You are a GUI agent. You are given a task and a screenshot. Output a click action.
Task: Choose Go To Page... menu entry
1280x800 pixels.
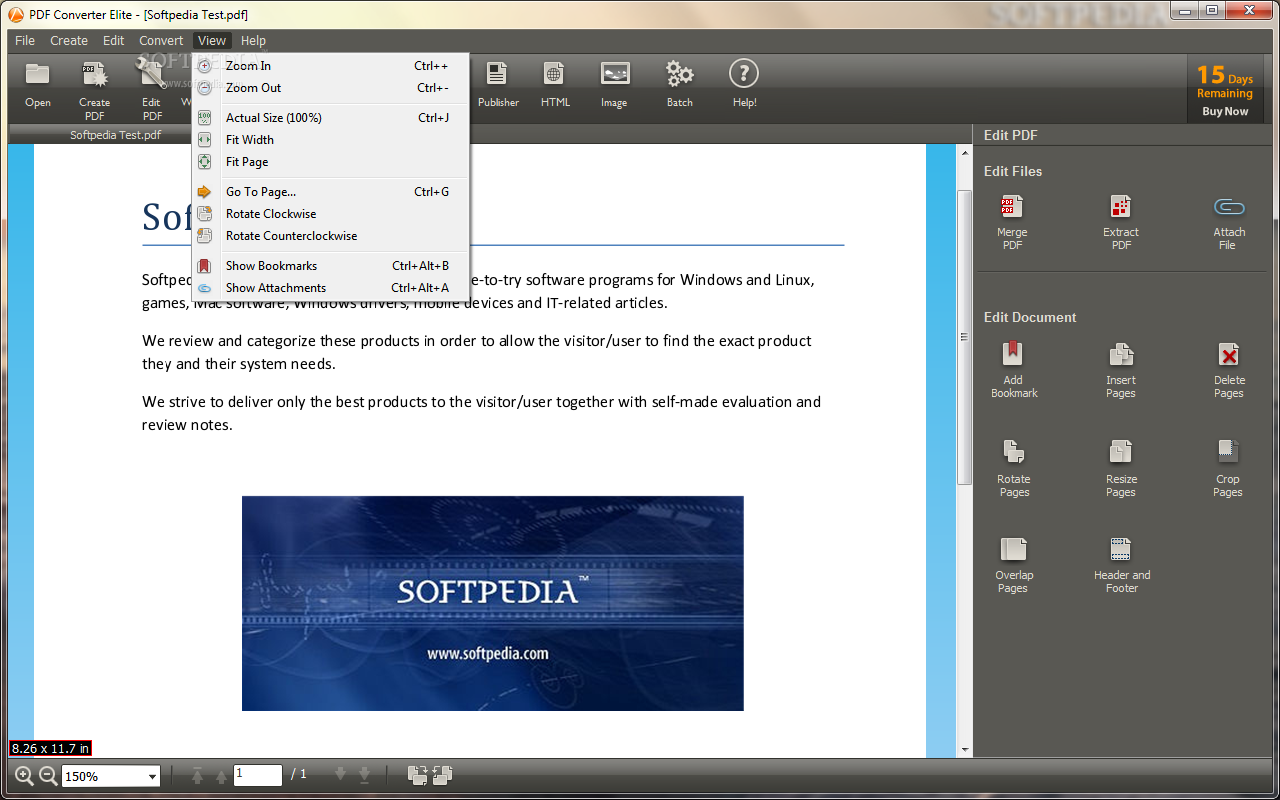click(330, 192)
